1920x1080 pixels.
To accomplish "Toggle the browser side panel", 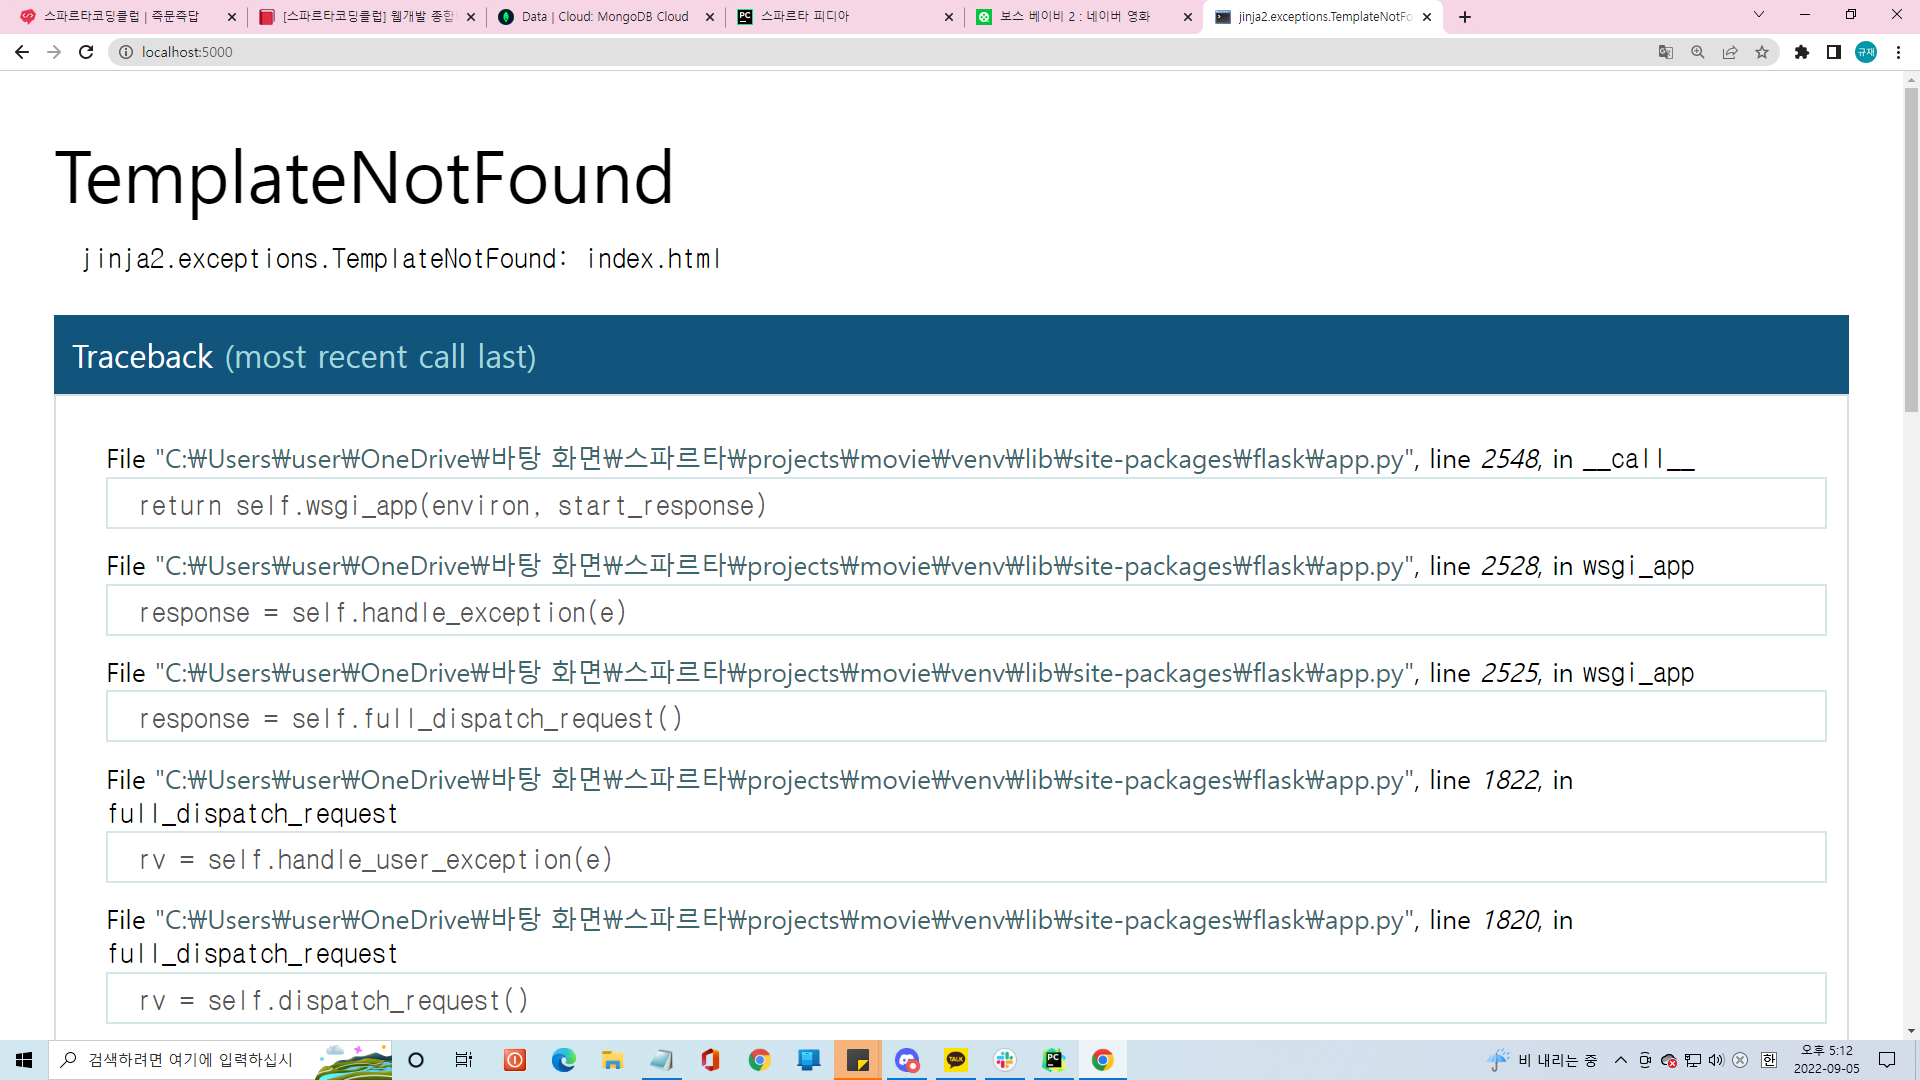I will [1834, 52].
